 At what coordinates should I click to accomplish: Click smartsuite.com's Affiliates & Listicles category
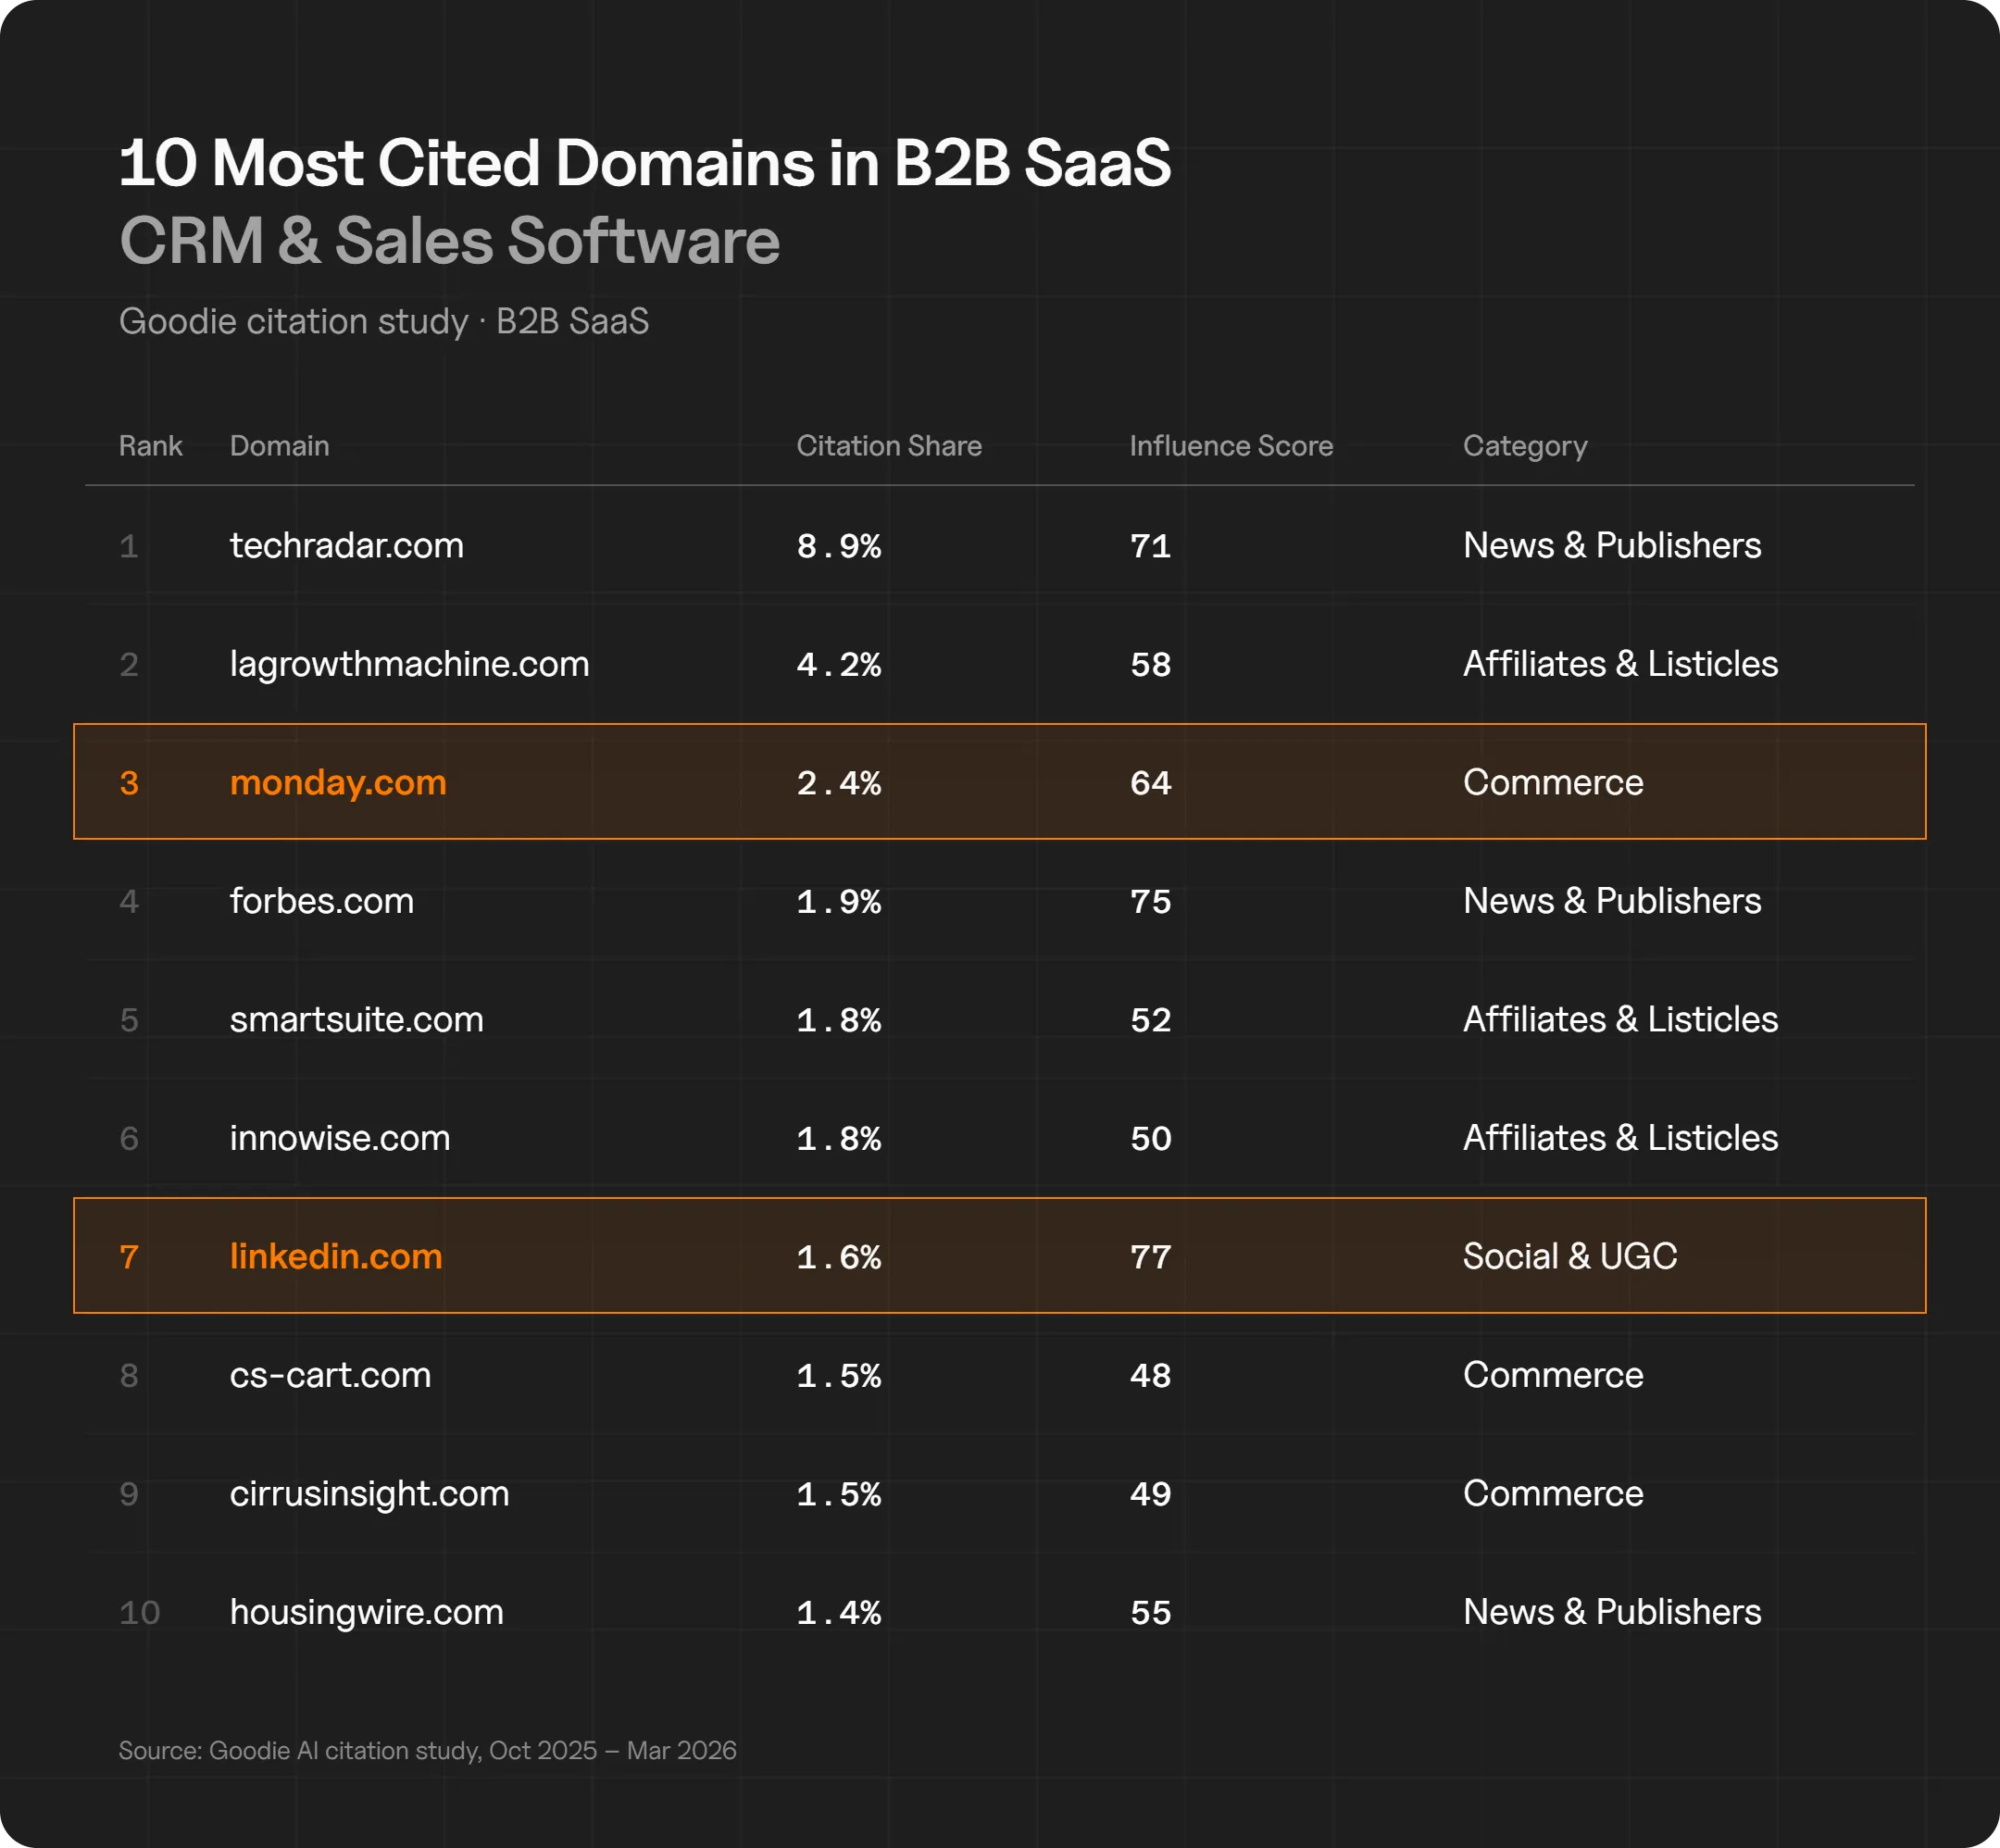[1620, 1020]
